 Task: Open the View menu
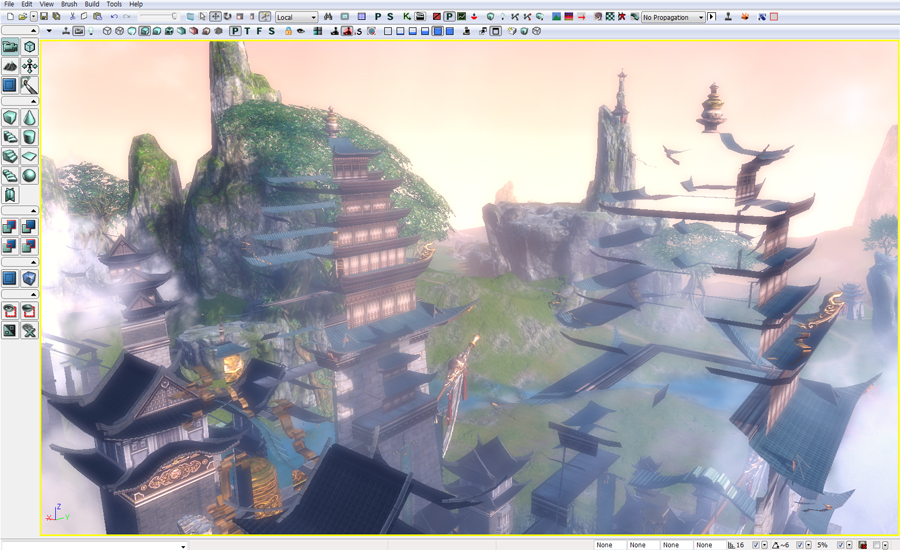(46, 4)
